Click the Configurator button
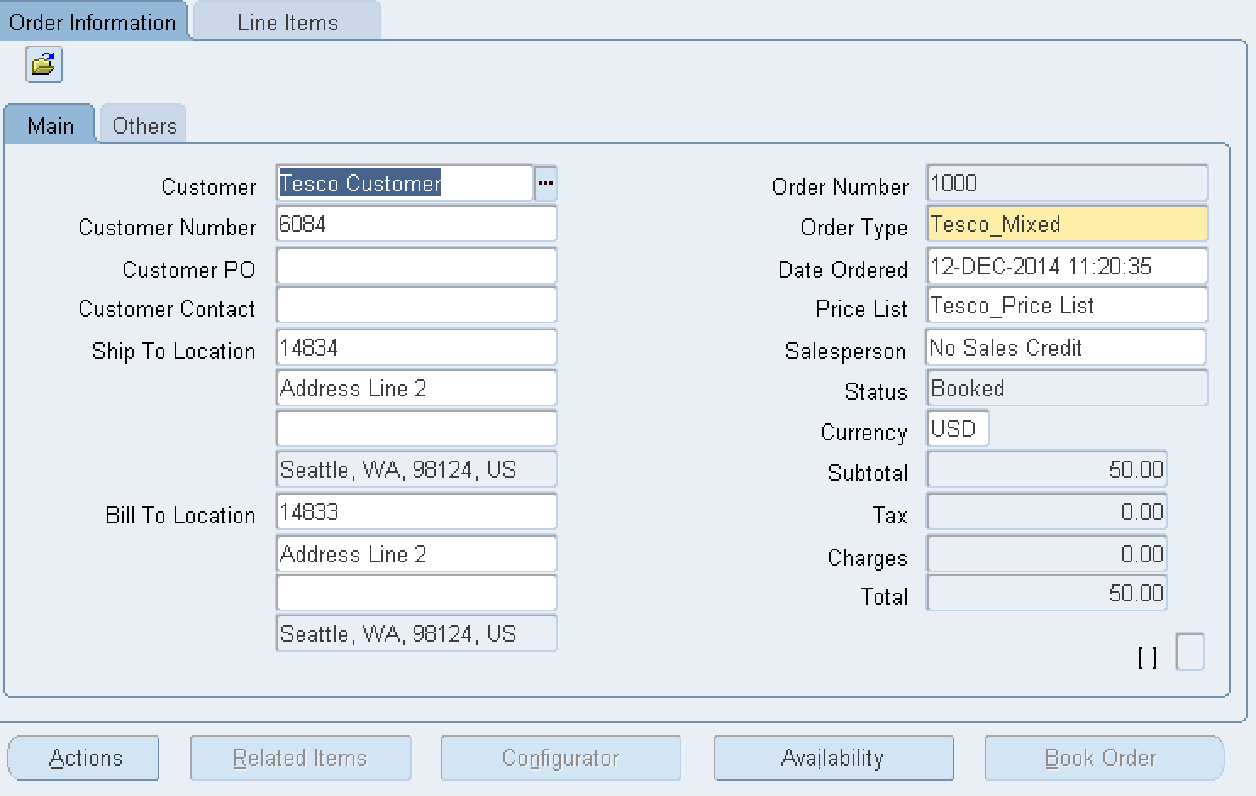The width and height of the screenshot is (1256, 796). pyautogui.click(x=560, y=758)
